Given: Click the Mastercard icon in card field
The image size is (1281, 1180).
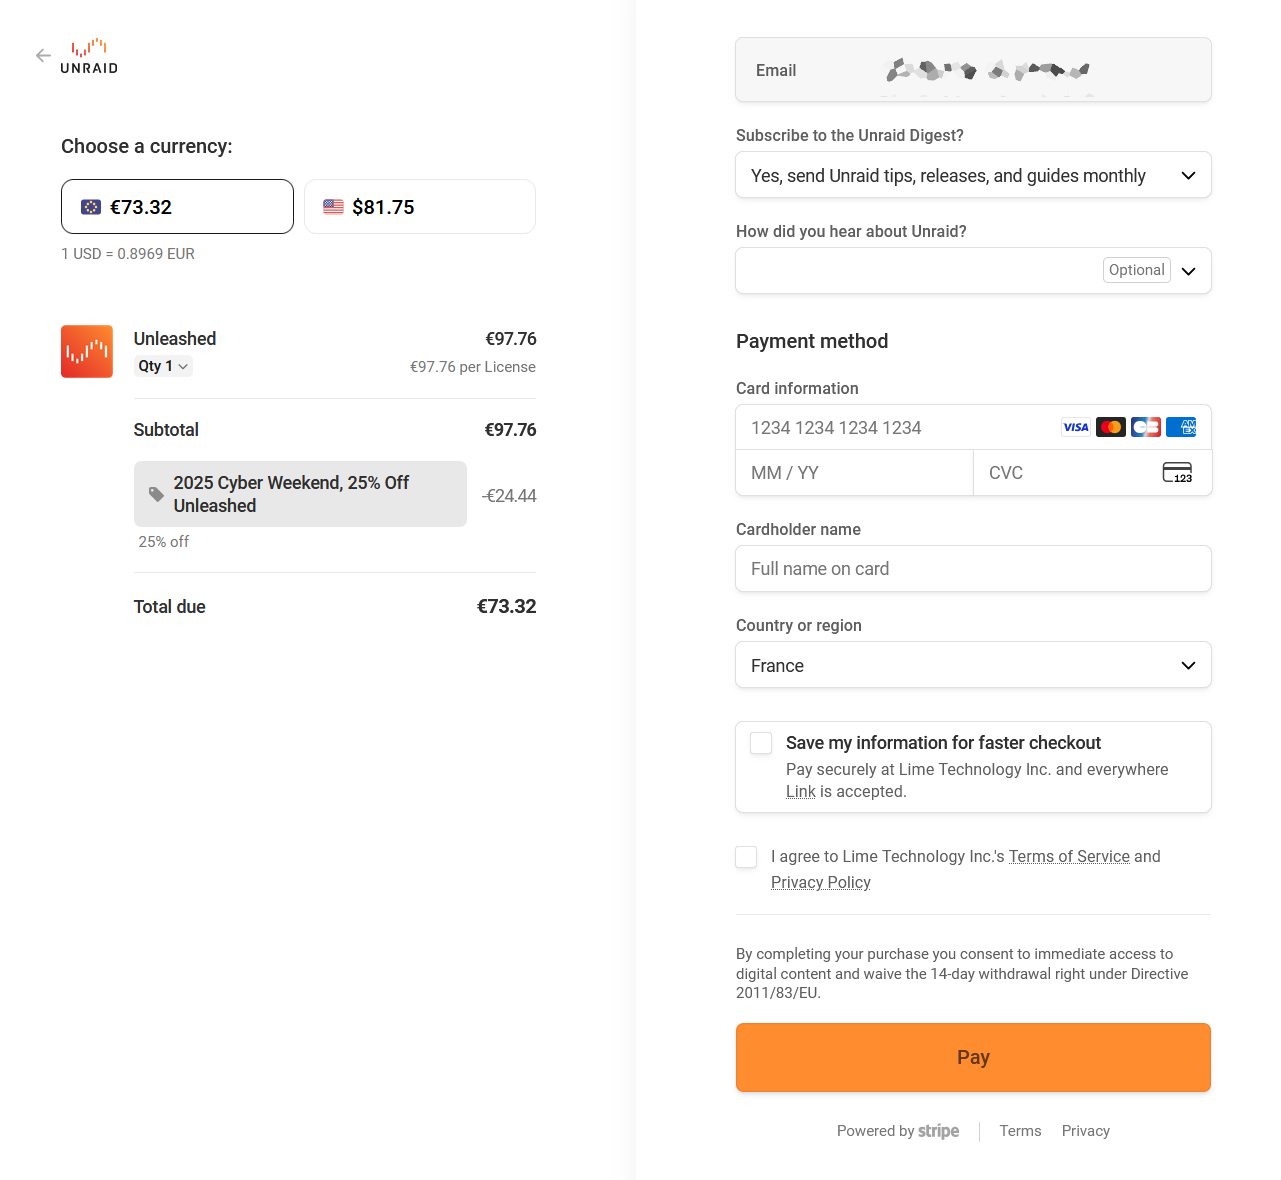Looking at the screenshot, I should [1111, 427].
